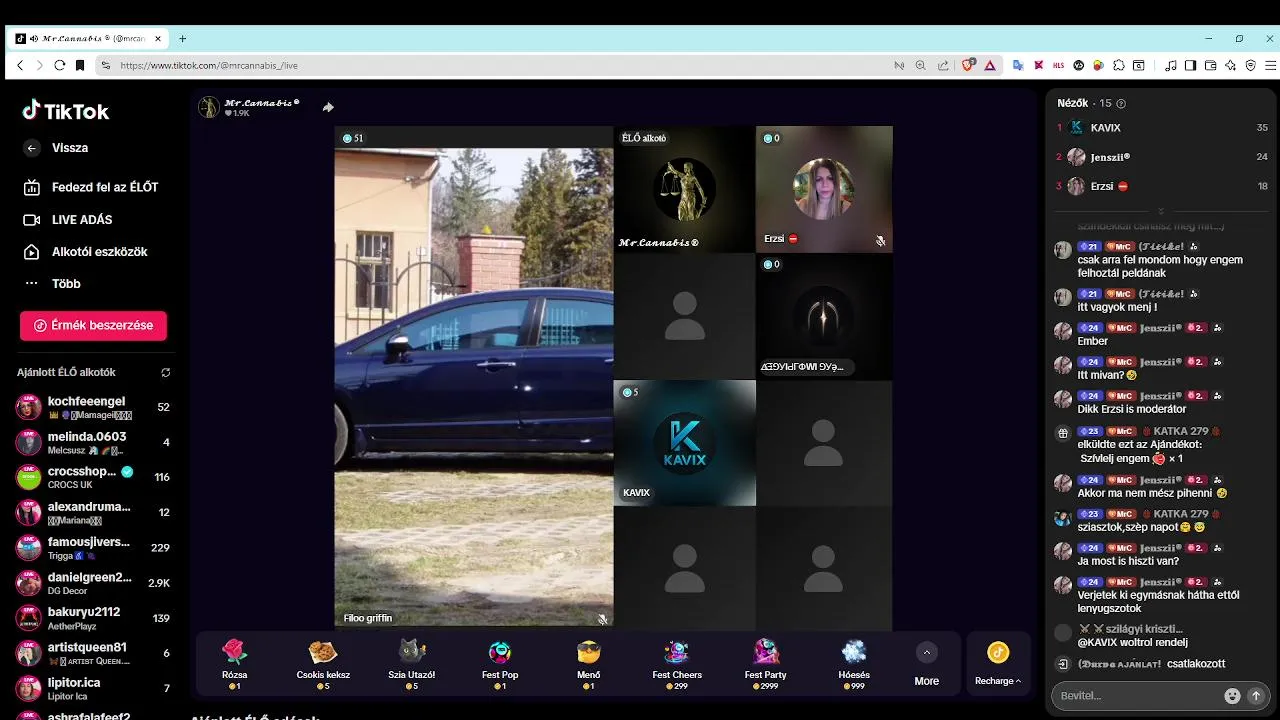This screenshot has height=720, width=1280.
Task: Open Brave Shields lion icon
Action: [968, 65]
